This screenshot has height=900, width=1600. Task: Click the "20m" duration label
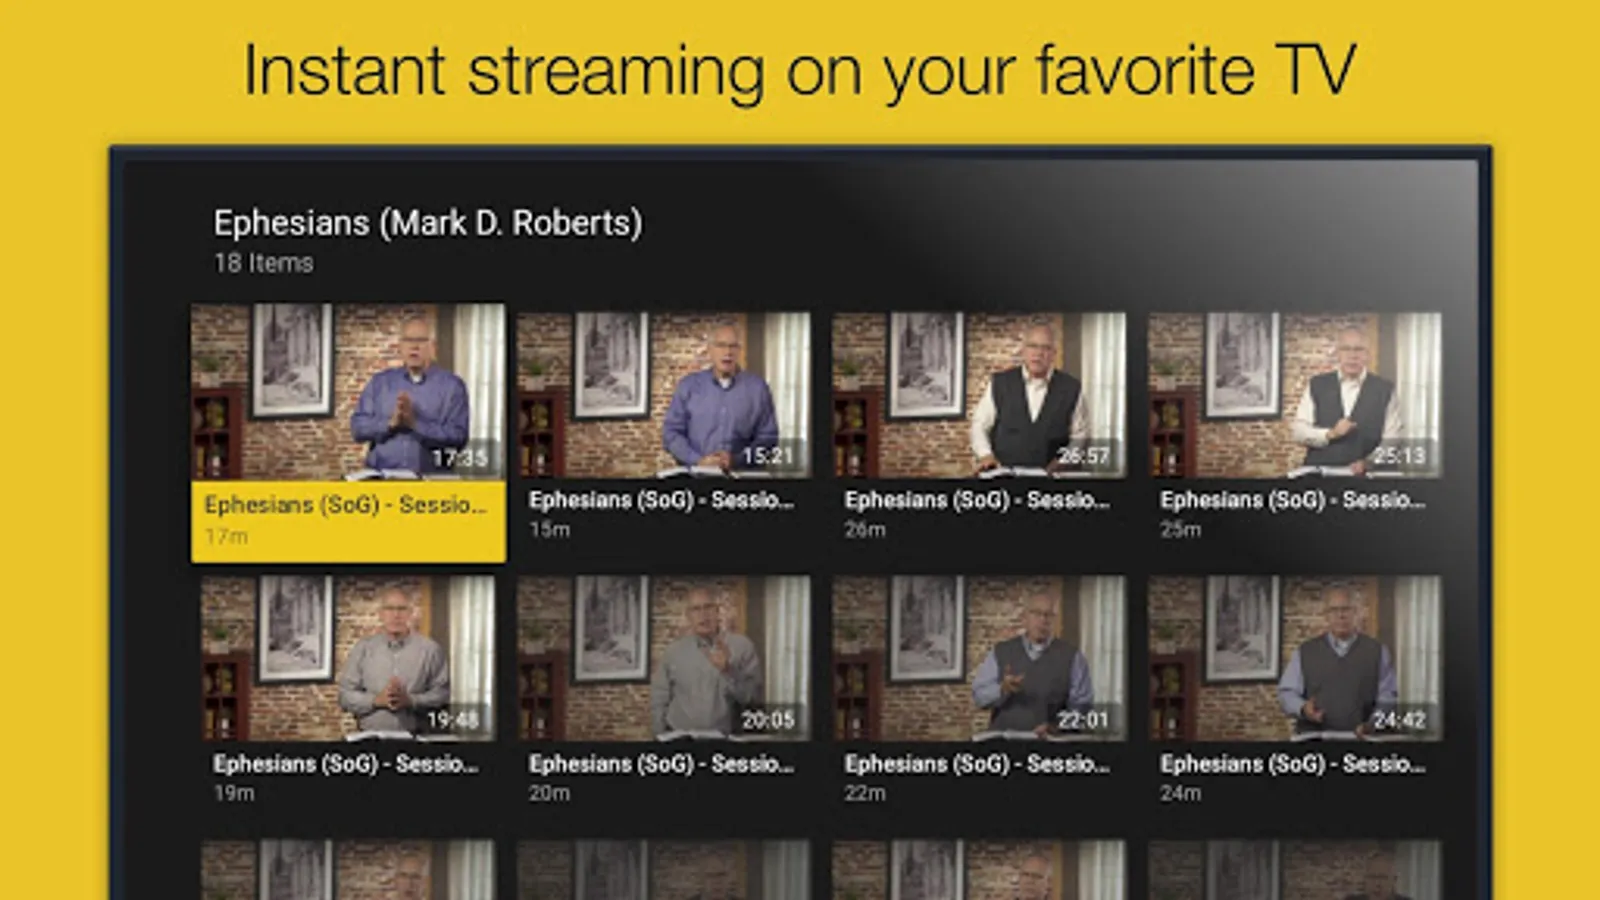tap(550, 793)
